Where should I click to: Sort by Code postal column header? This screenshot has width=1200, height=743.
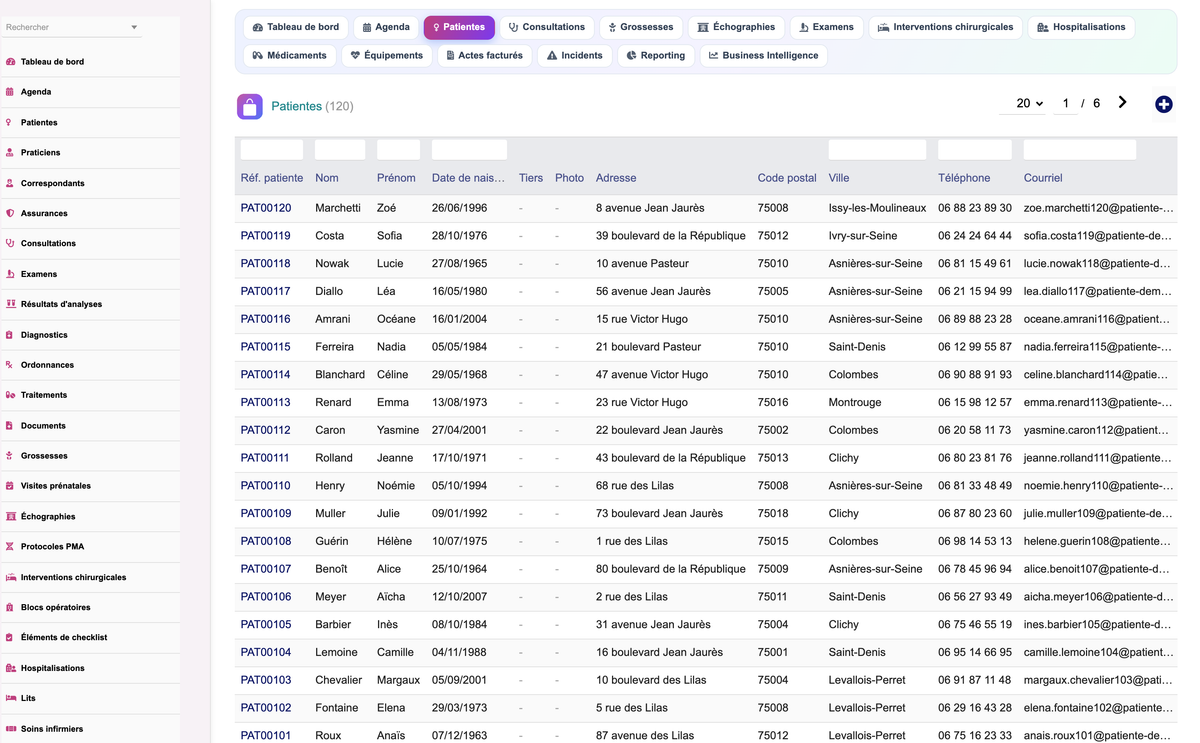point(787,178)
